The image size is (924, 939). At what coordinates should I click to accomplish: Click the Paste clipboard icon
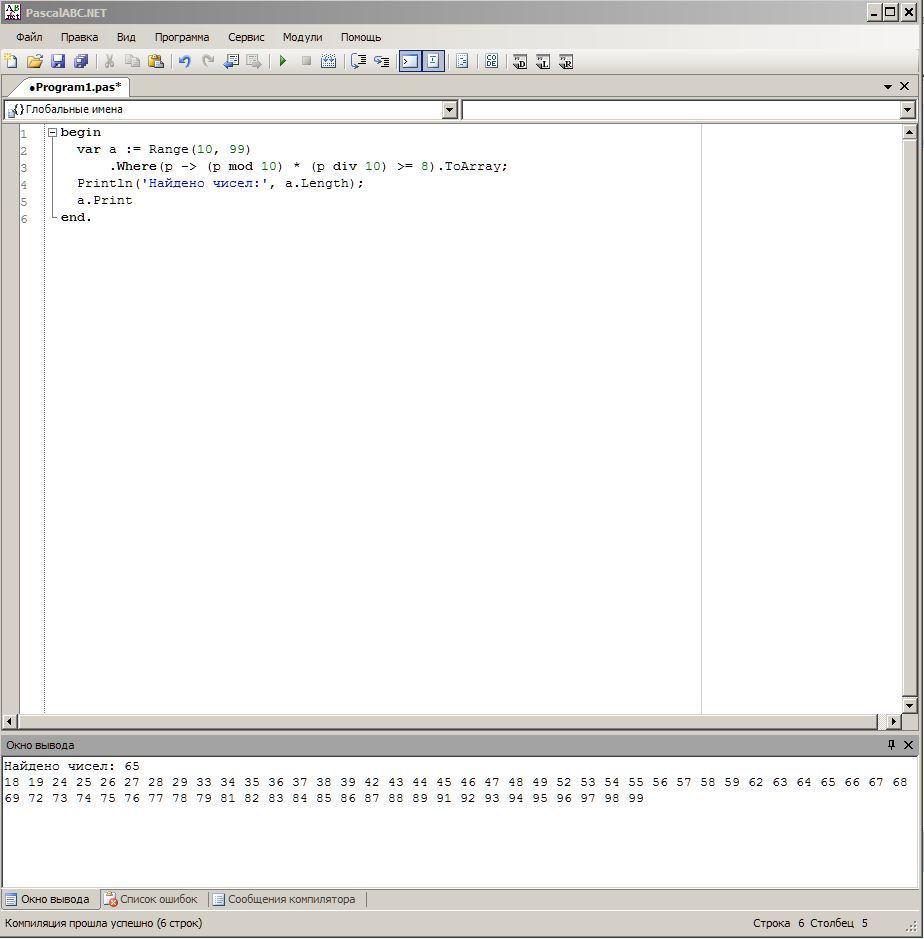click(x=156, y=62)
